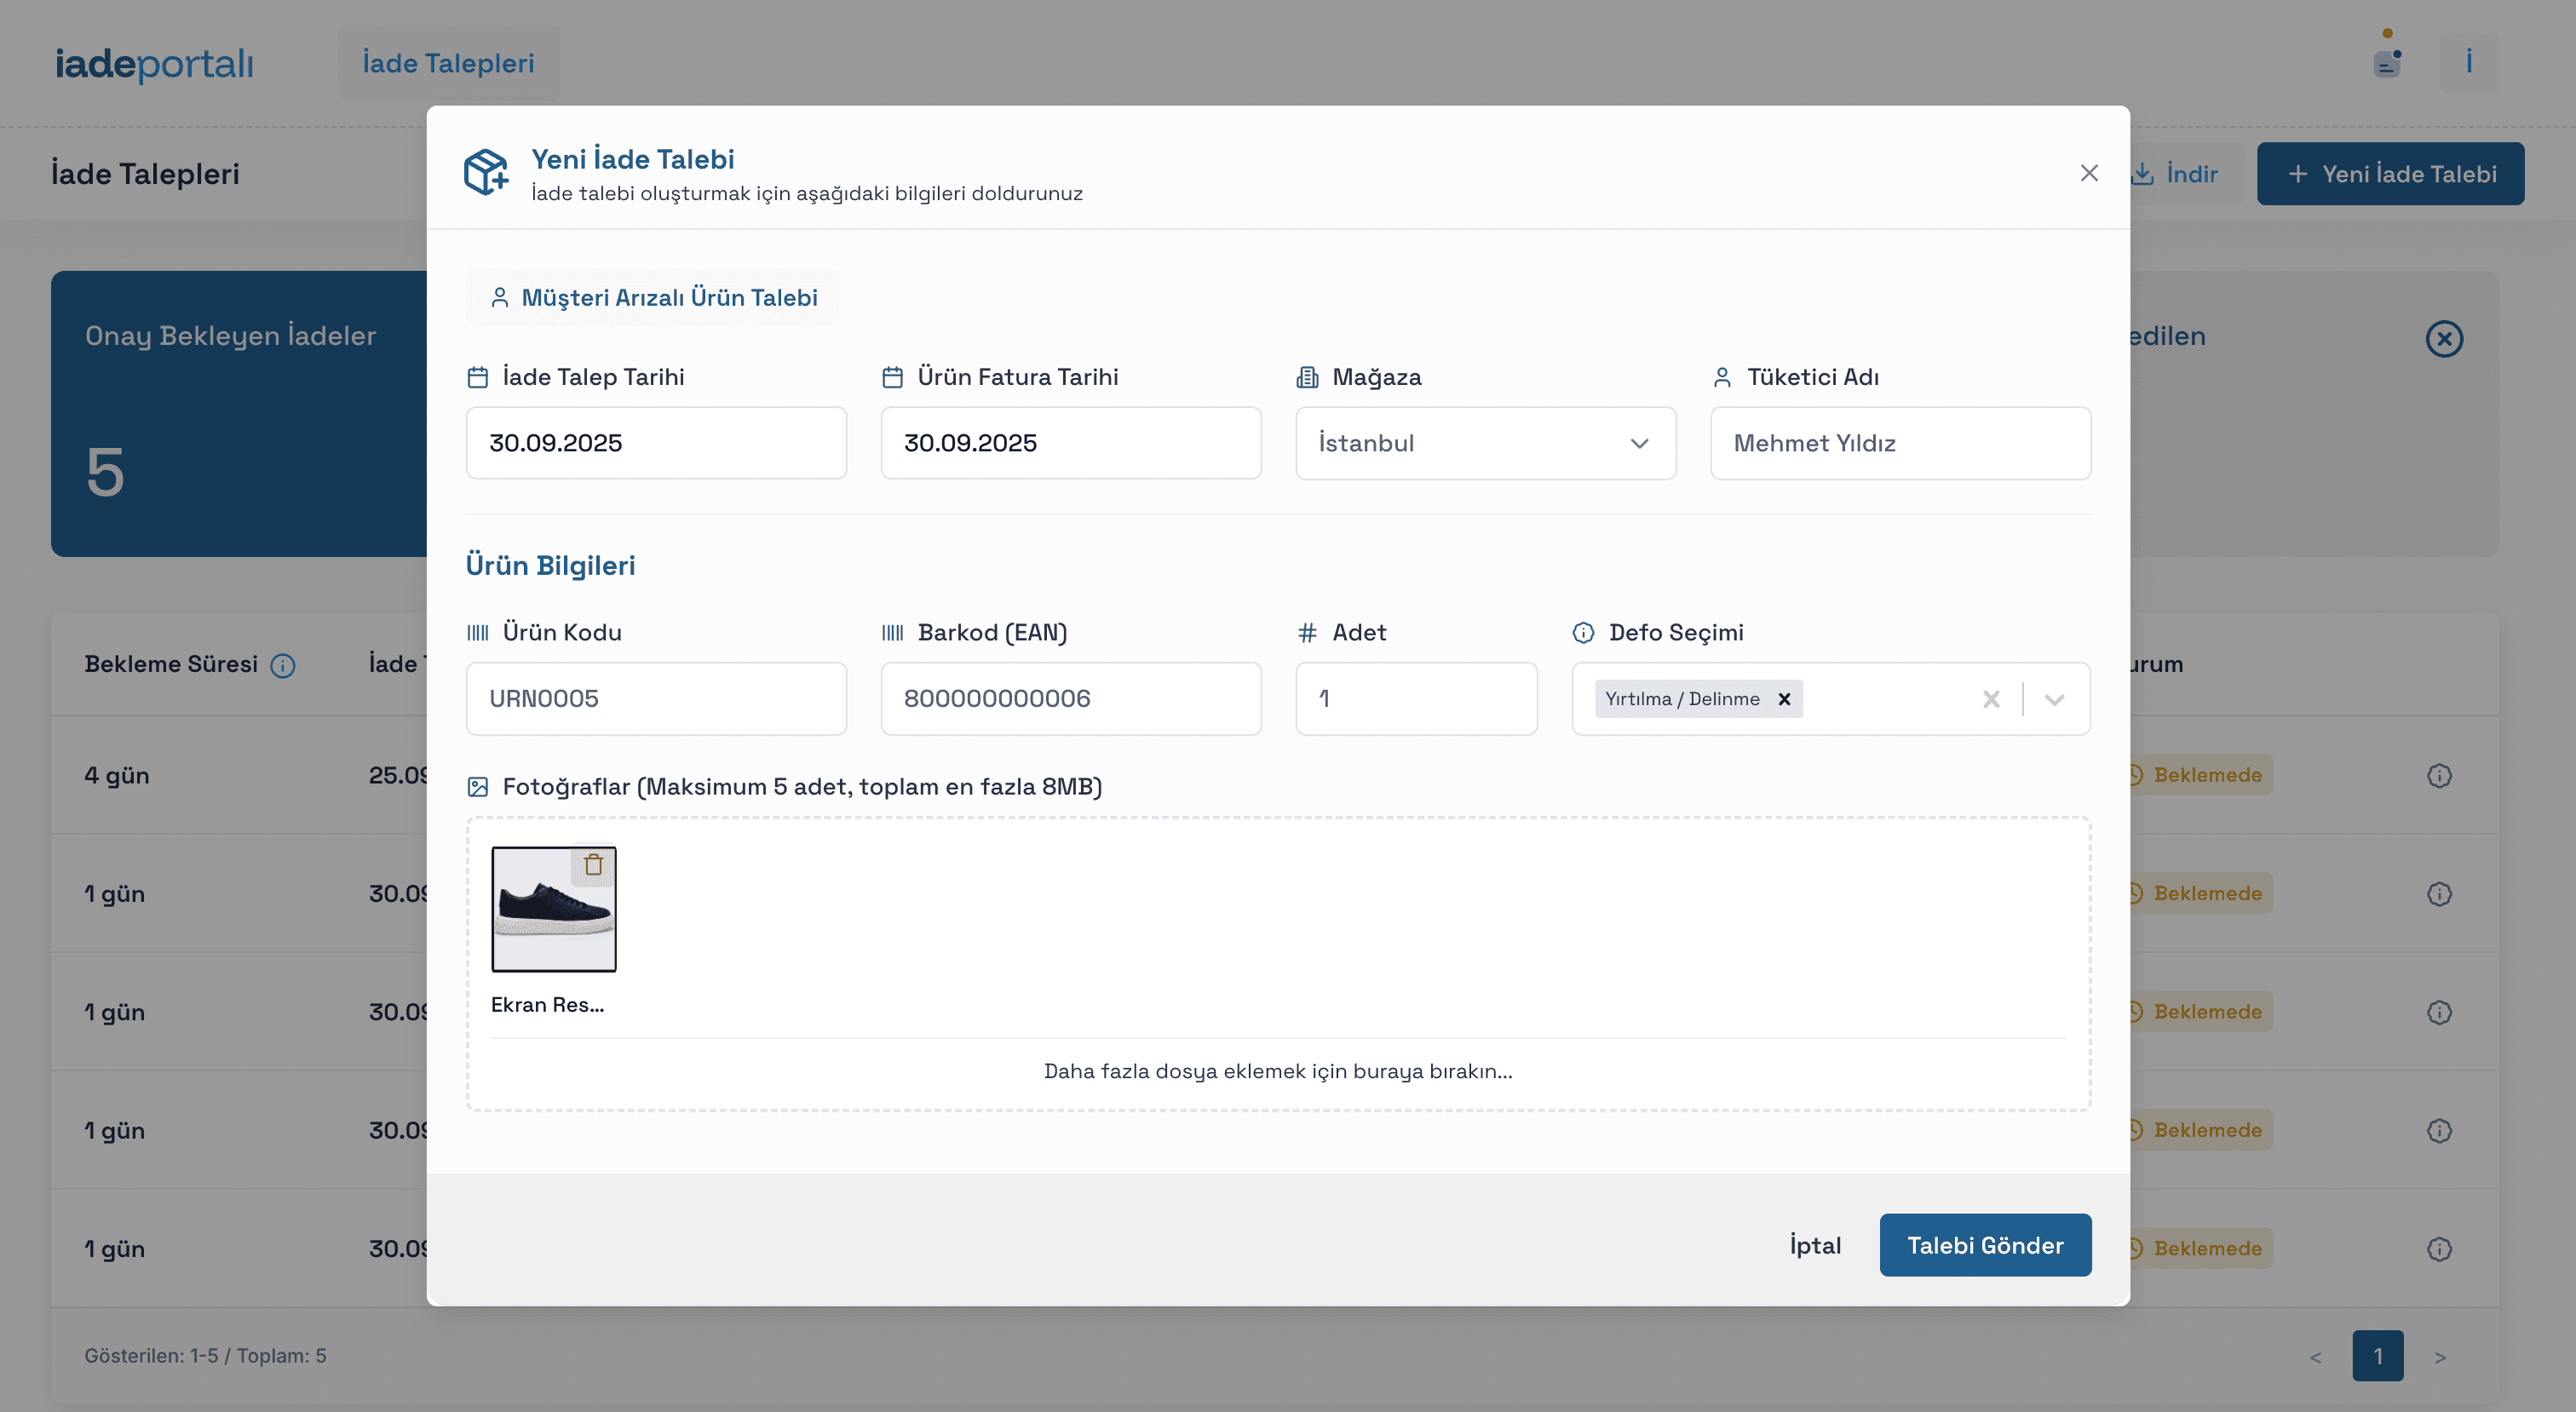Image resolution: width=2576 pixels, height=1412 pixels.
Task: Go to İade Talepleri navigation tab
Action: [448, 63]
